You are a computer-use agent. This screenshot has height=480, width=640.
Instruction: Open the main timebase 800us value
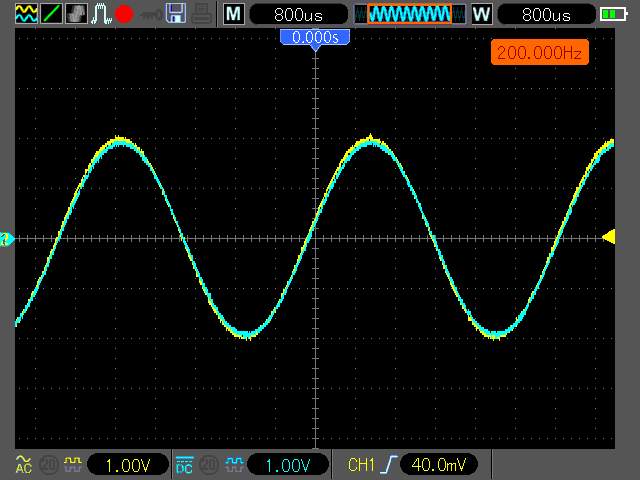point(298,14)
